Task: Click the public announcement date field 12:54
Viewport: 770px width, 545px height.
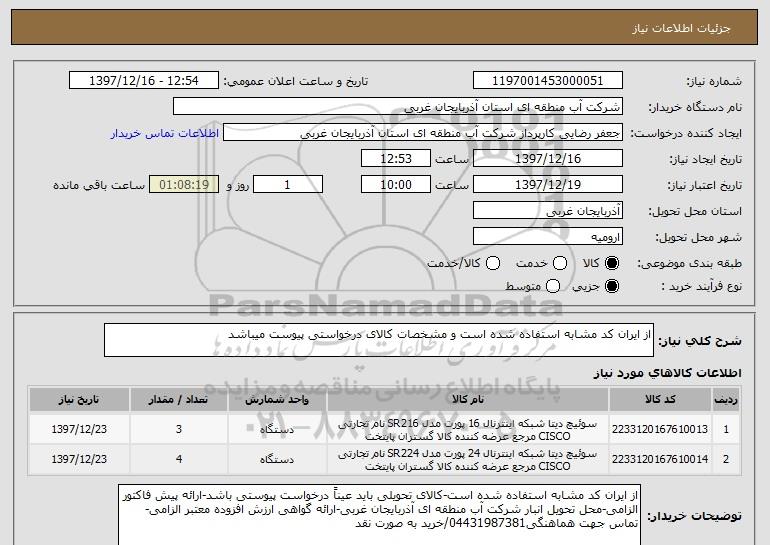Action: [x=144, y=81]
